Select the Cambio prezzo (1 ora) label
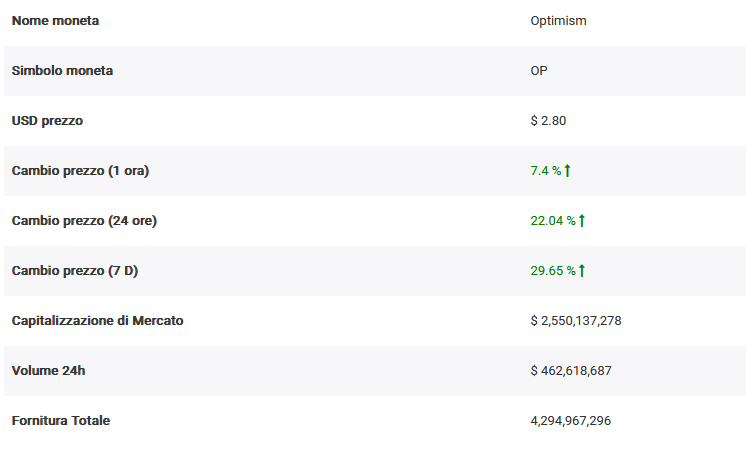 (x=80, y=171)
